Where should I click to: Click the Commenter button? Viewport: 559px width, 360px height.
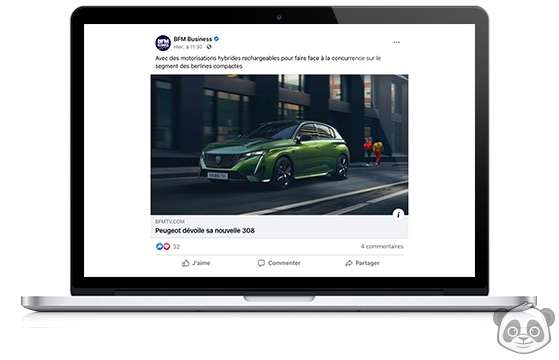(x=279, y=263)
